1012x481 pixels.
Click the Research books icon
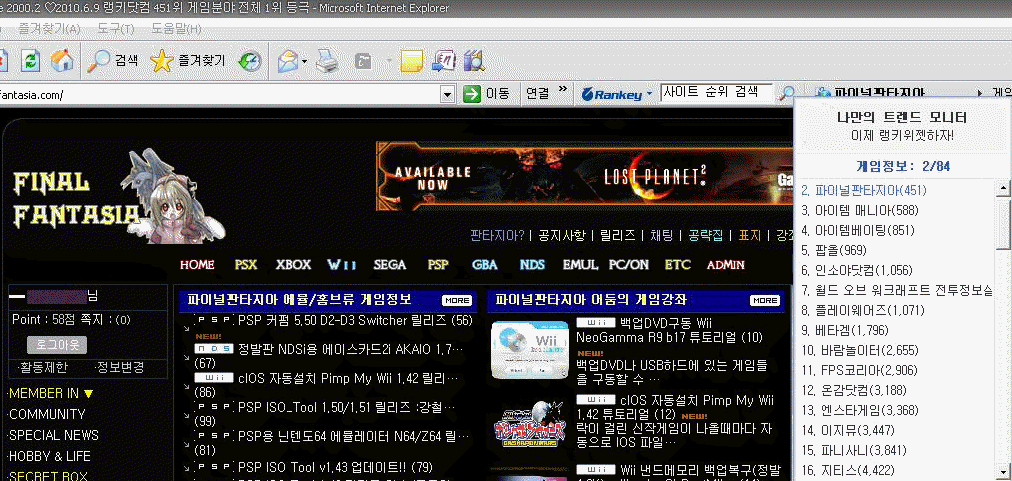[x=474, y=61]
